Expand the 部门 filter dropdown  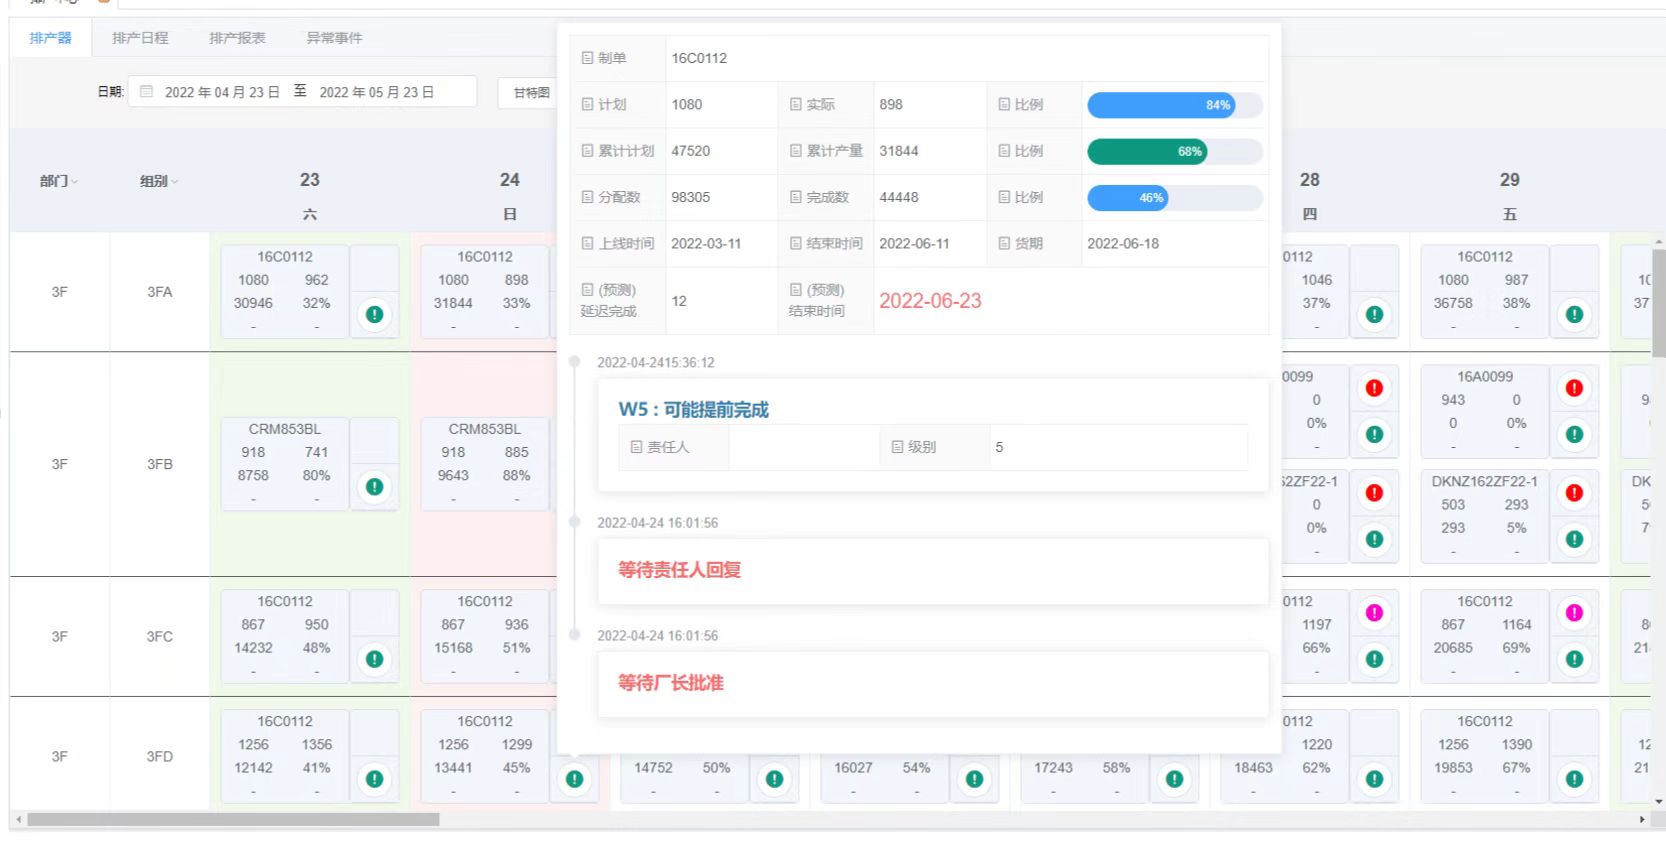58,181
